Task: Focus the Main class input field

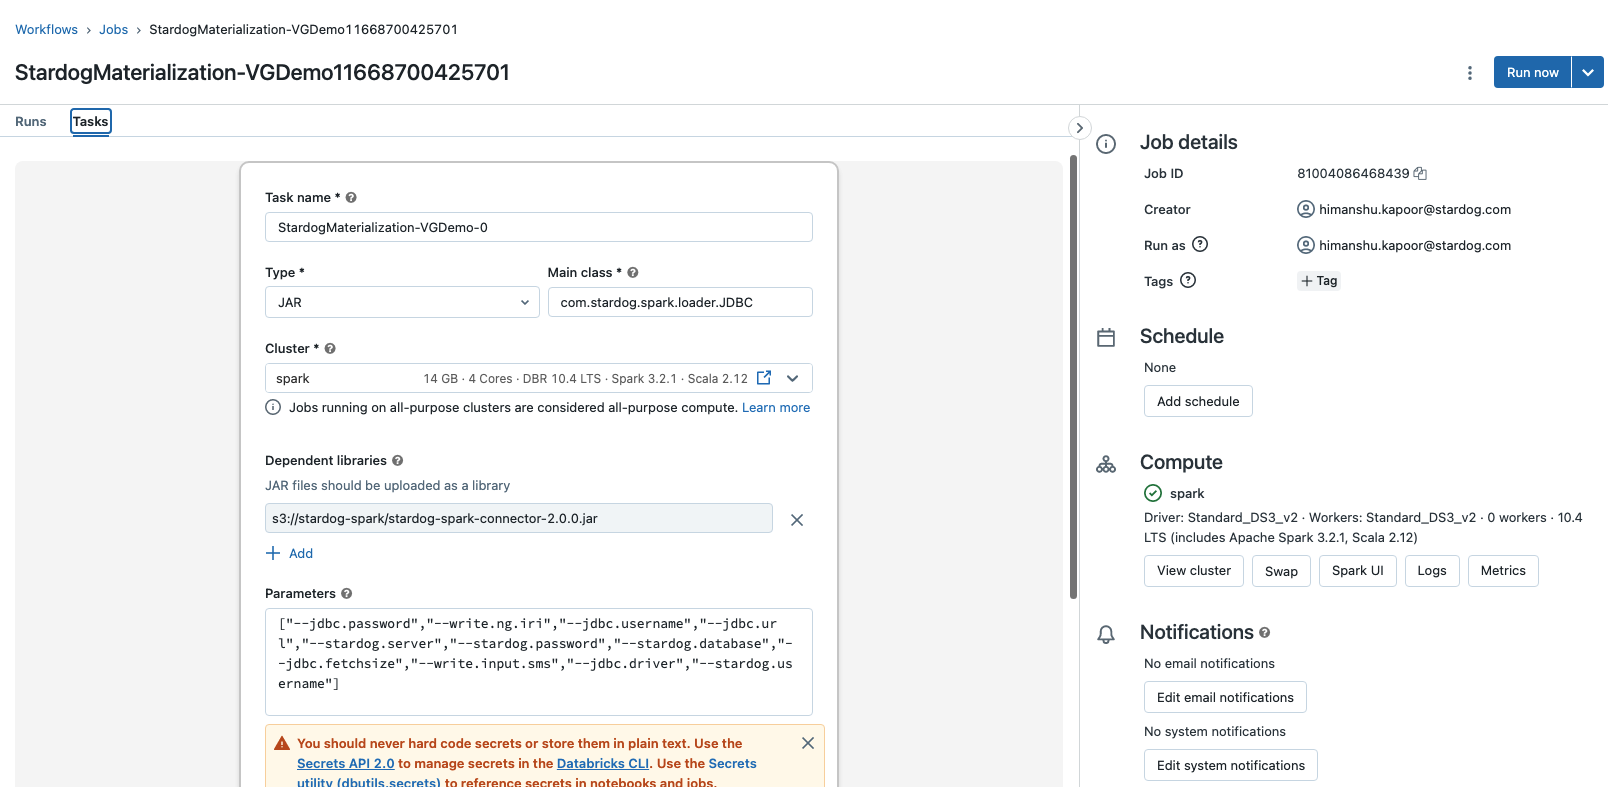Action: point(680,302)
